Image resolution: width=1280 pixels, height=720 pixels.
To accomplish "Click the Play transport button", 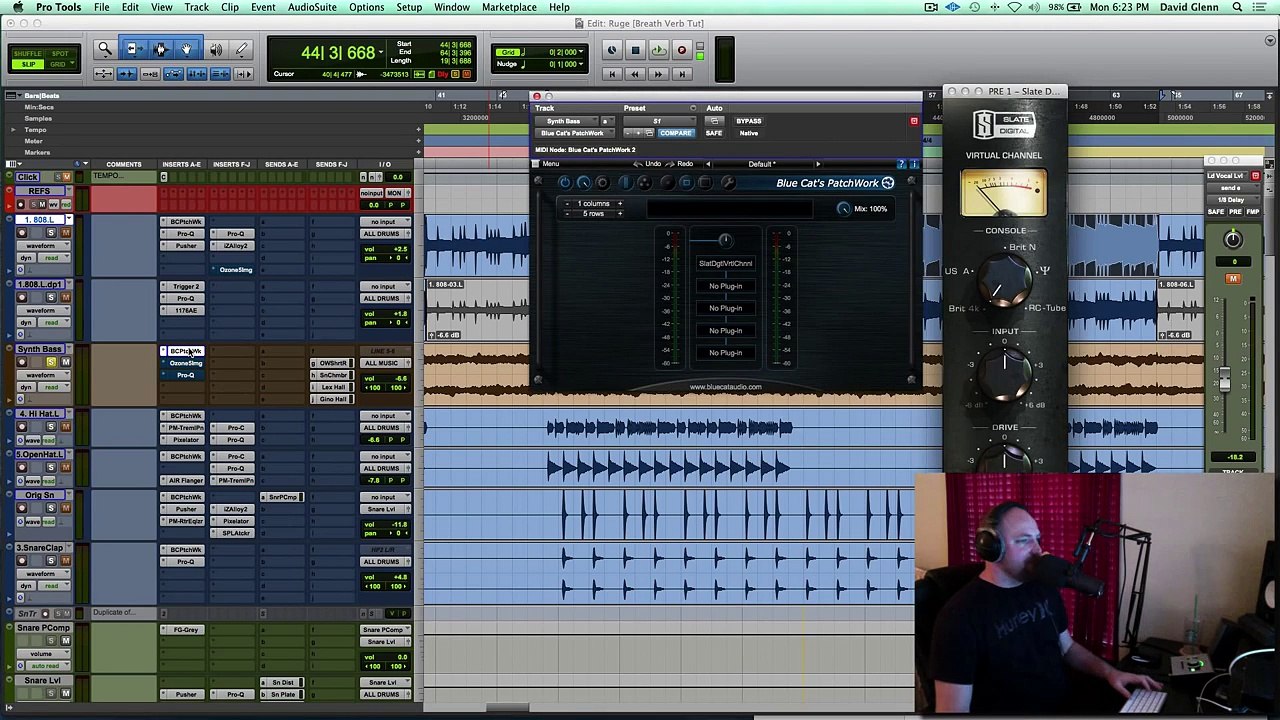I will tap(658, 50).
